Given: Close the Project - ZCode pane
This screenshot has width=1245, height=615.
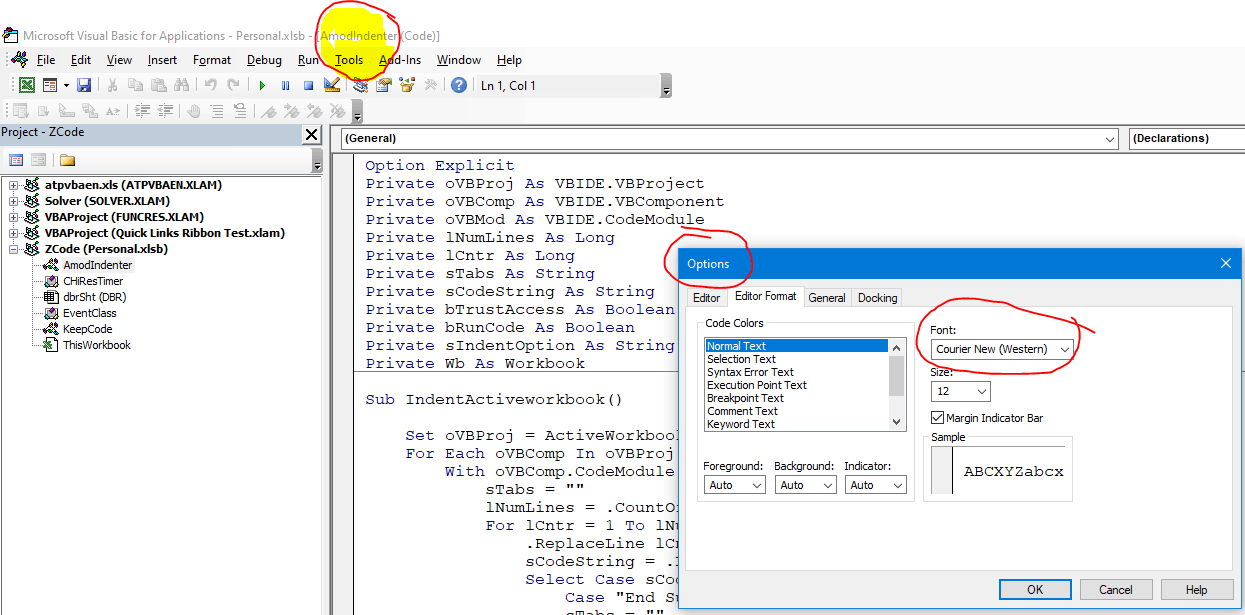Looking at the screenshot, I should coord(311,134).
